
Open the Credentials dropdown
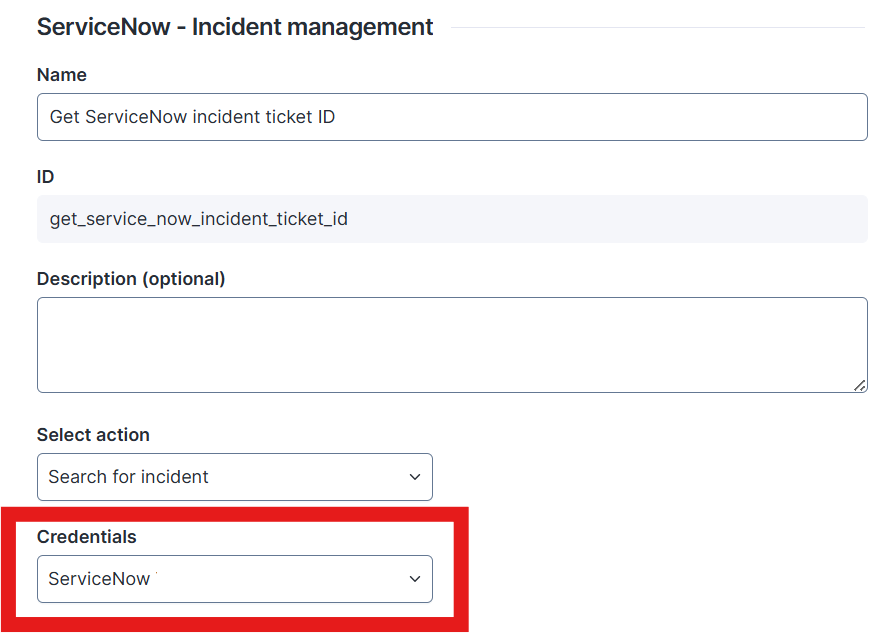234,579
